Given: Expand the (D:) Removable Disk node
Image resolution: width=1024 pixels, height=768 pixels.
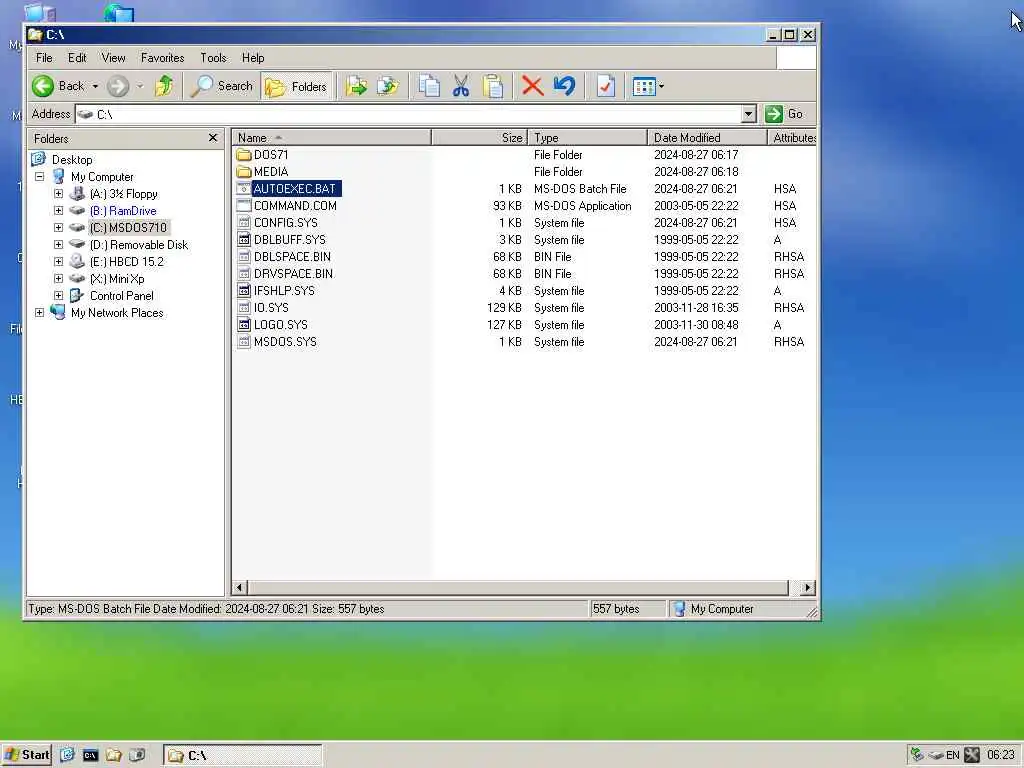Looking at the screenshot, I should (58, 245).
